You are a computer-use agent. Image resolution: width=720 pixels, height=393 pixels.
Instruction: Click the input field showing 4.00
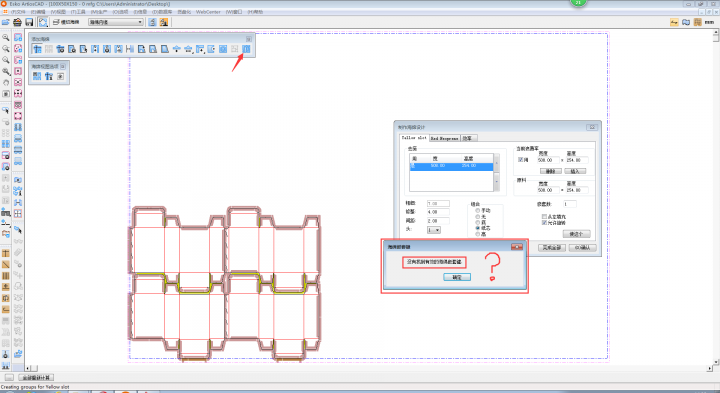point(438,212)
